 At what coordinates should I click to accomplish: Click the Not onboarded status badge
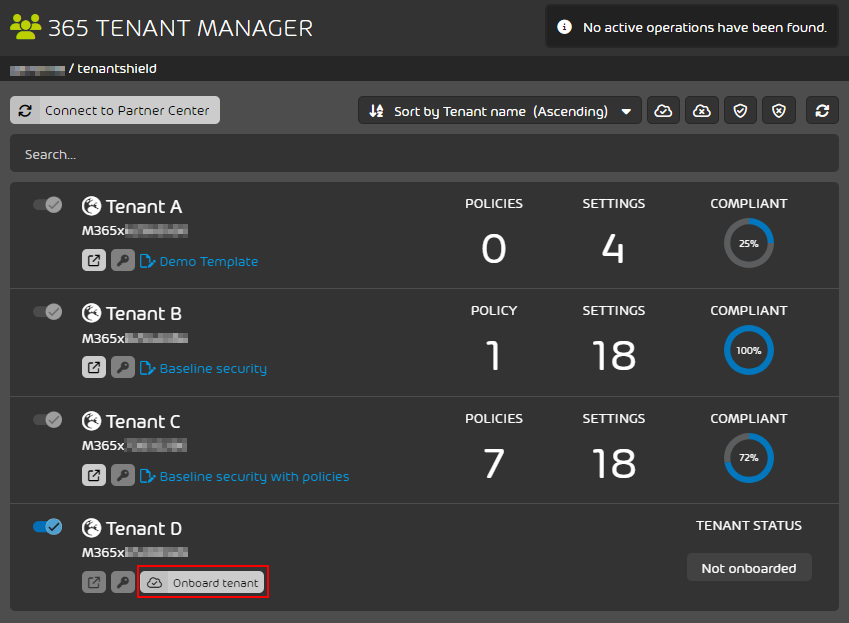tap(749, 568)
